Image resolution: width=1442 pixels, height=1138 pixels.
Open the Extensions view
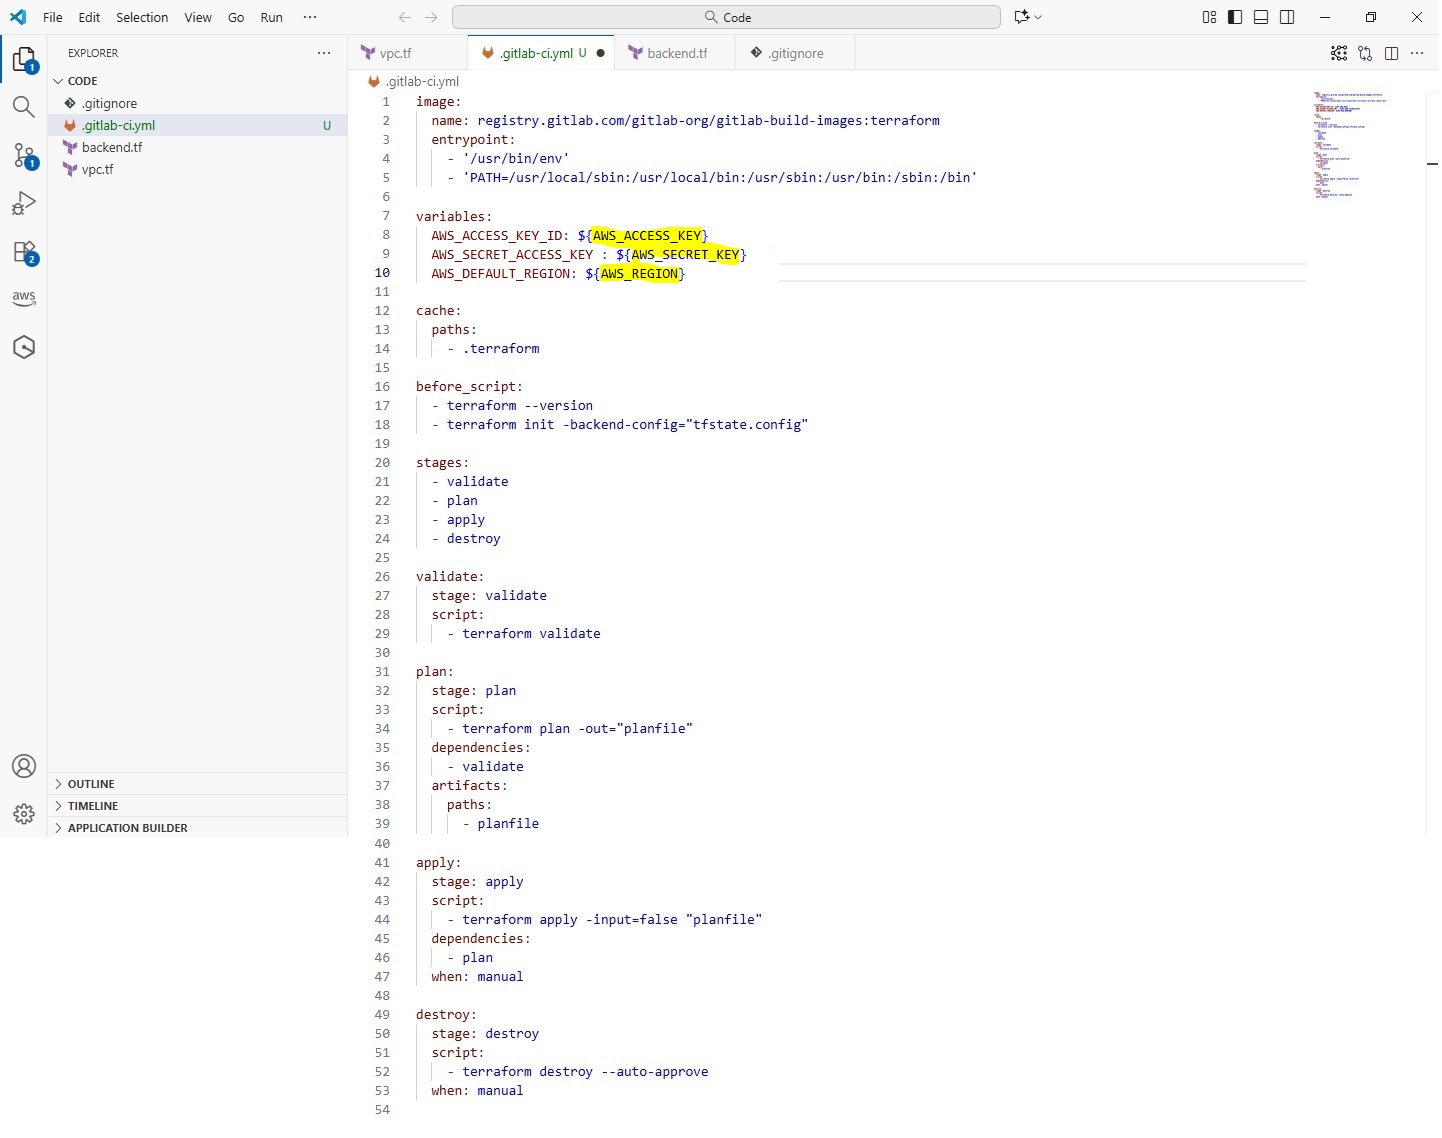[x=24, y=252]
